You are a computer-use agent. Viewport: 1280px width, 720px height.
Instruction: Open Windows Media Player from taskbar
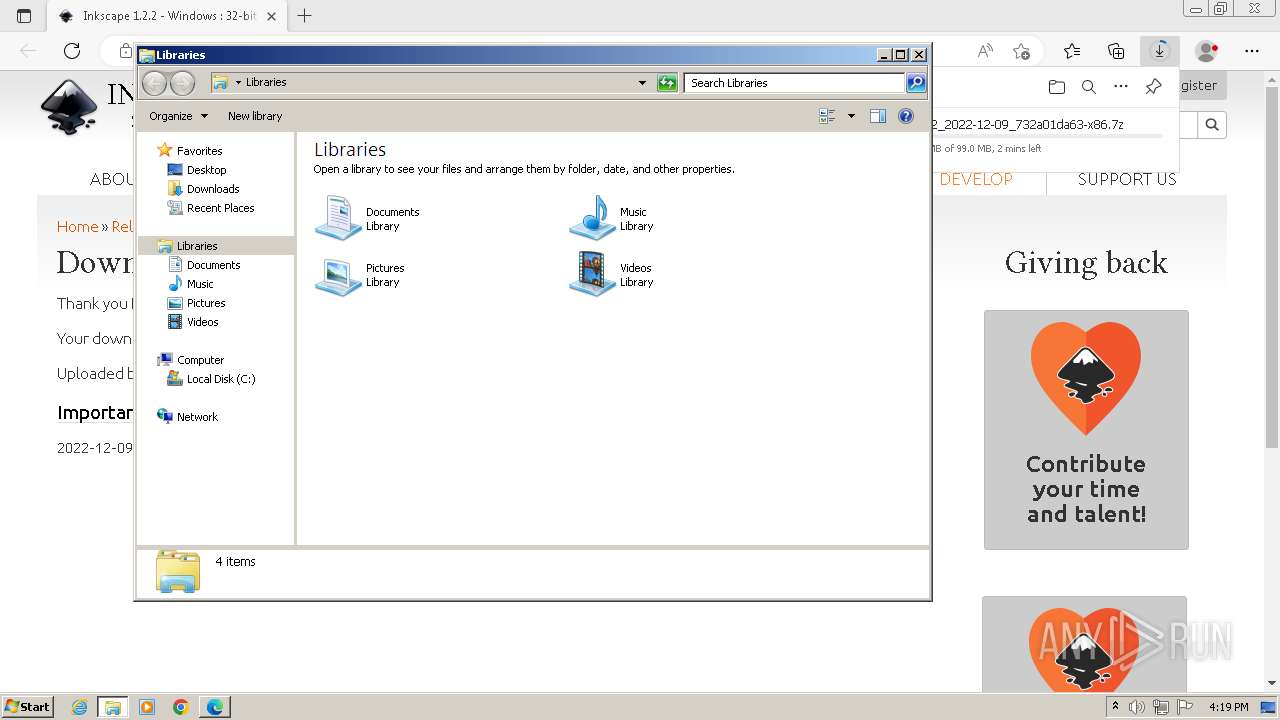tap(147, 707)
